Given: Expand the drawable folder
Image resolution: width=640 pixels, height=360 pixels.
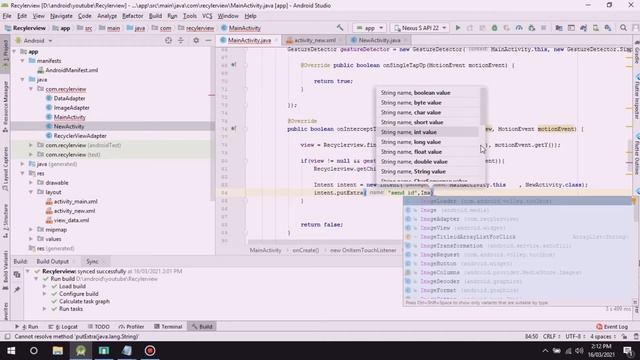Looking at the screenshot, I should [x=31, y=182].
